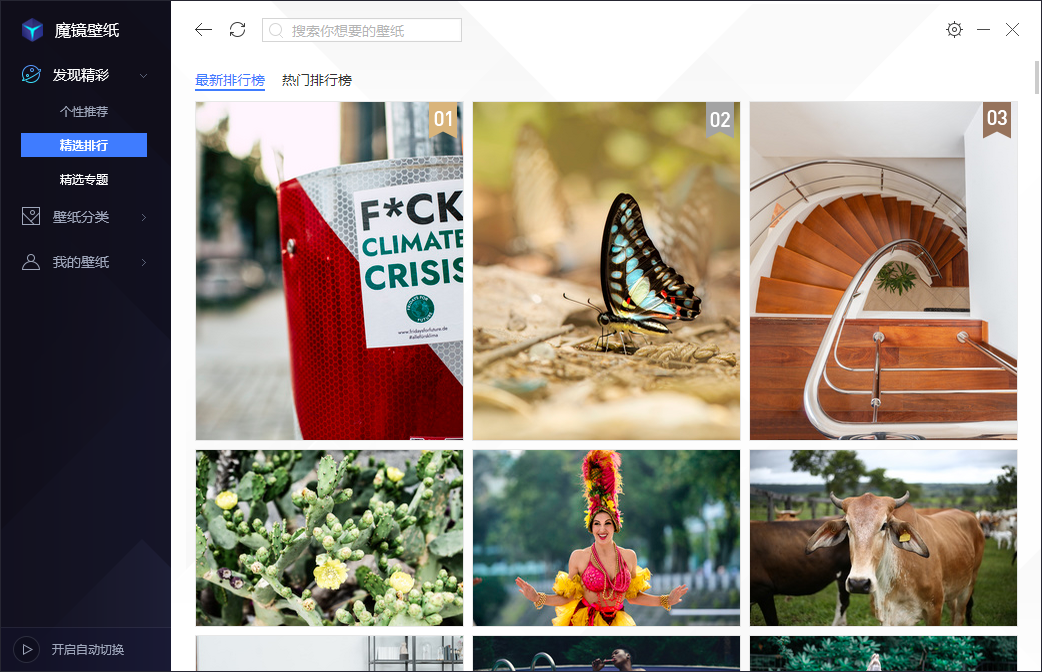Open the climate crisis sticker wallpaper

tap(329, 271)
